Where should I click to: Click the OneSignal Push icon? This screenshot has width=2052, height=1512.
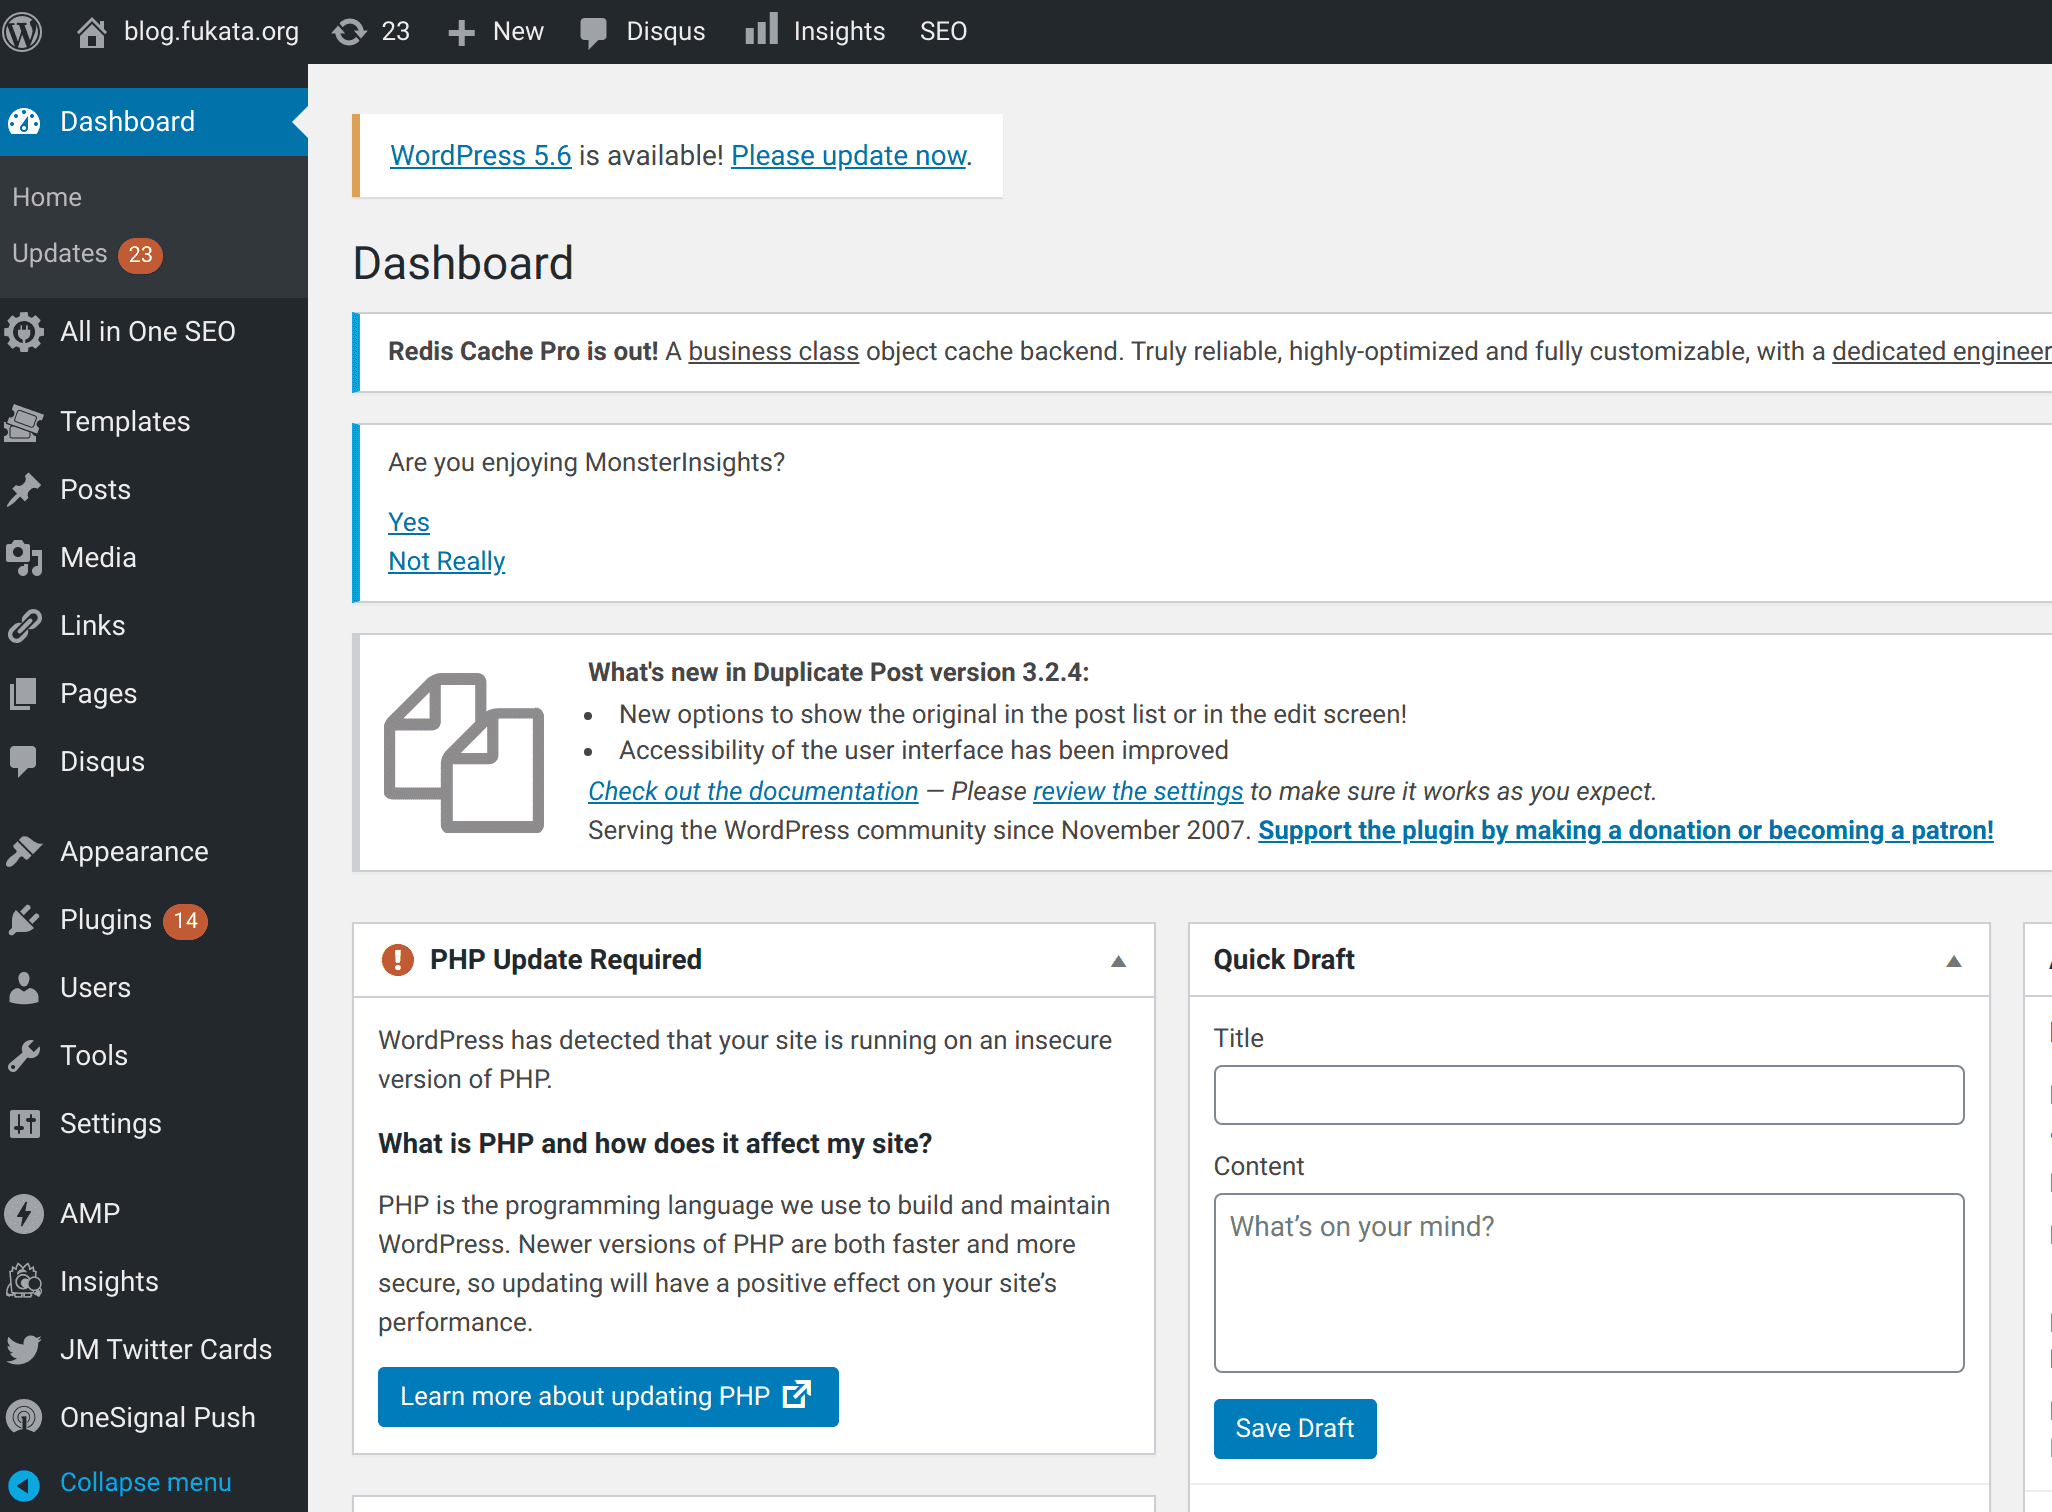(x=24, y=1418)
